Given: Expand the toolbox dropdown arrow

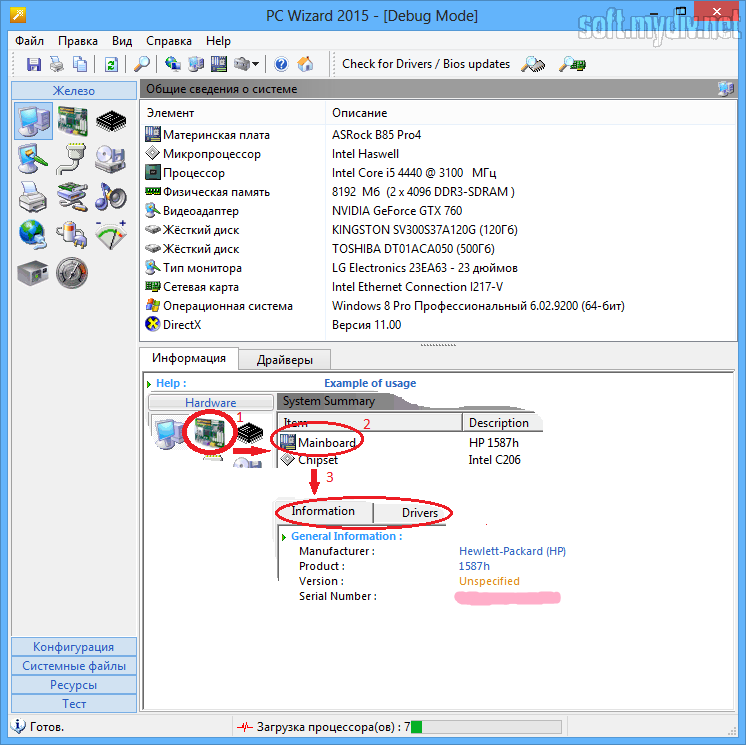Looking at the screenshot, I should tap(255, 64).
